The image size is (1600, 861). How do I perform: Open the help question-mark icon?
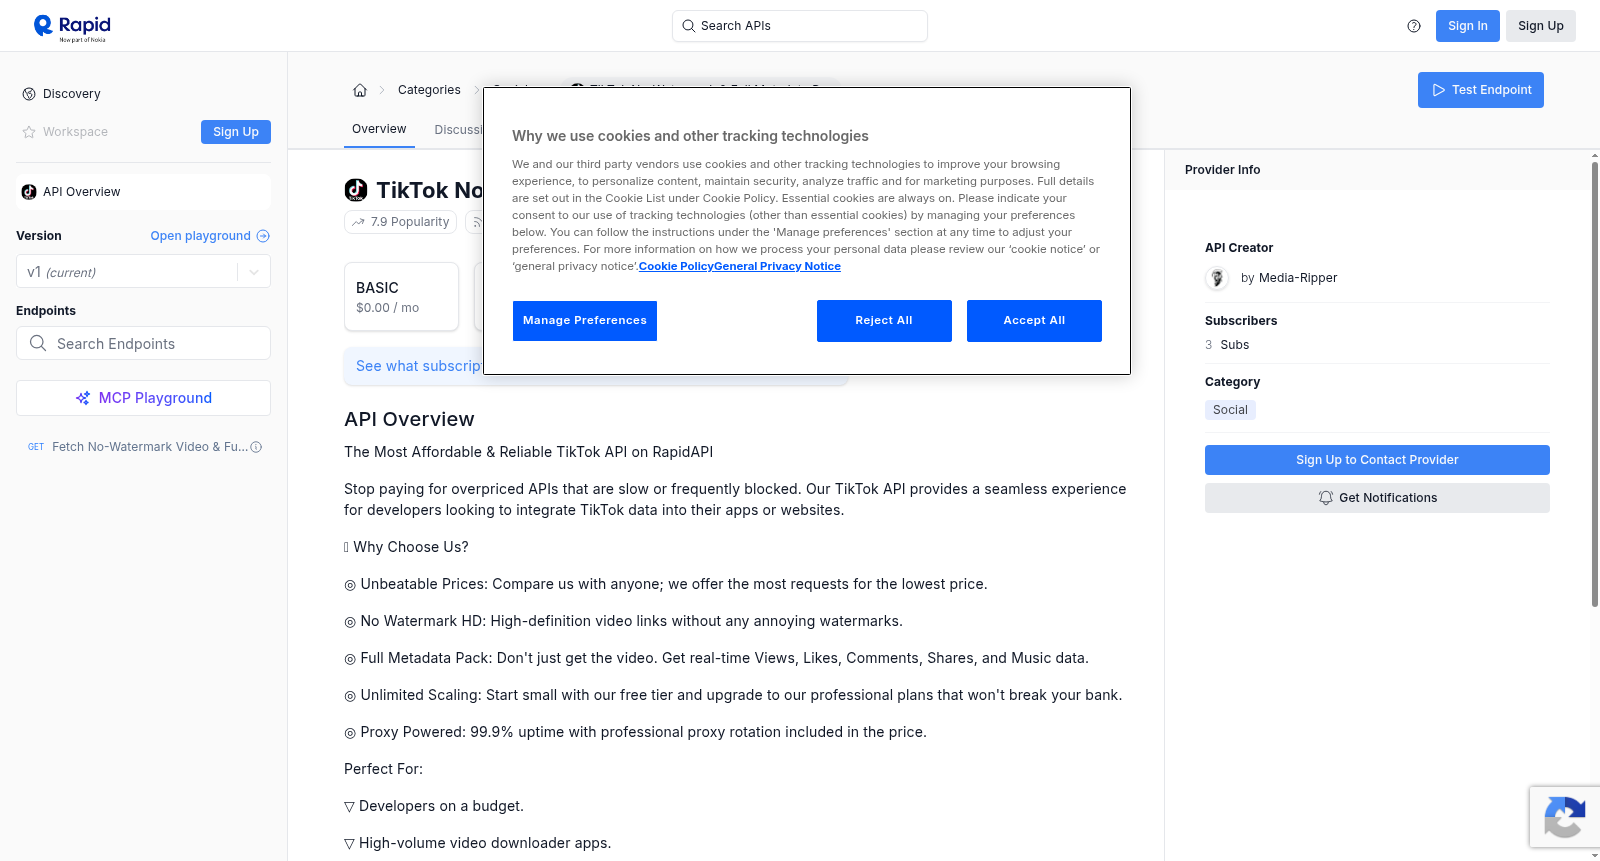tap(1414, 26)
